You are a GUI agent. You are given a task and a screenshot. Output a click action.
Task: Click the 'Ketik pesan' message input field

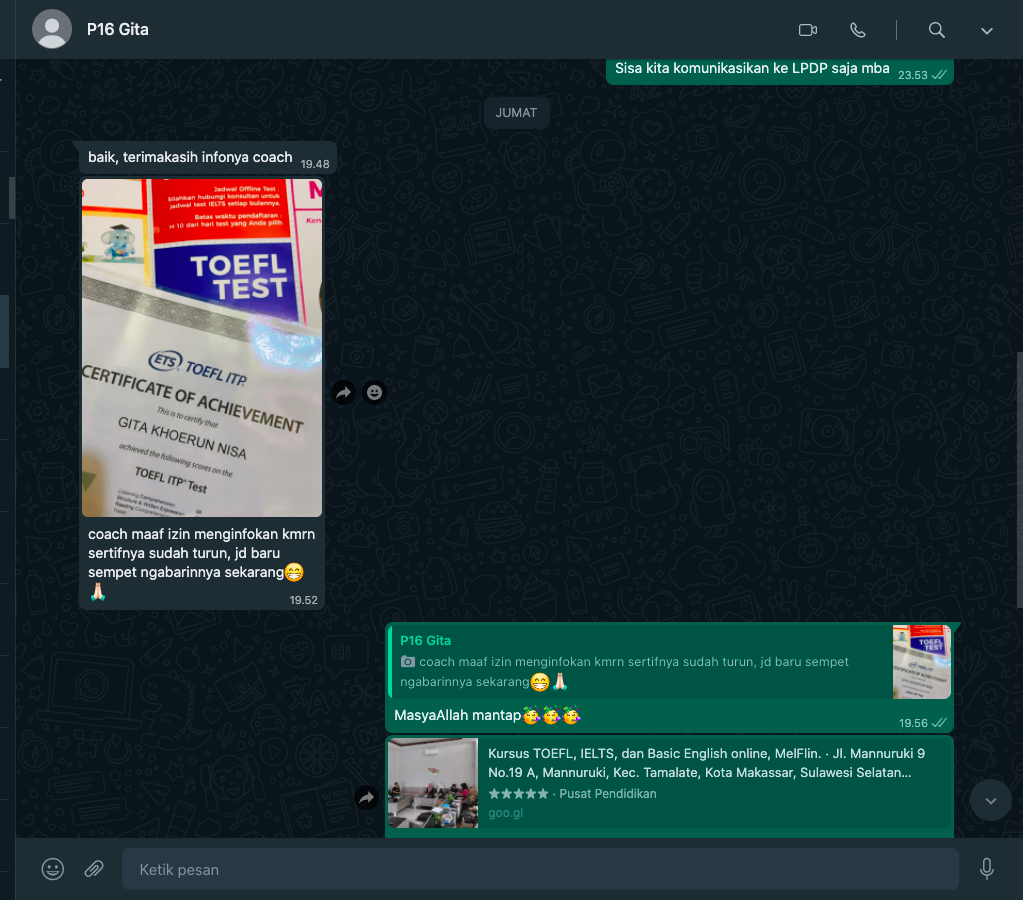click(x=540, y=869)
